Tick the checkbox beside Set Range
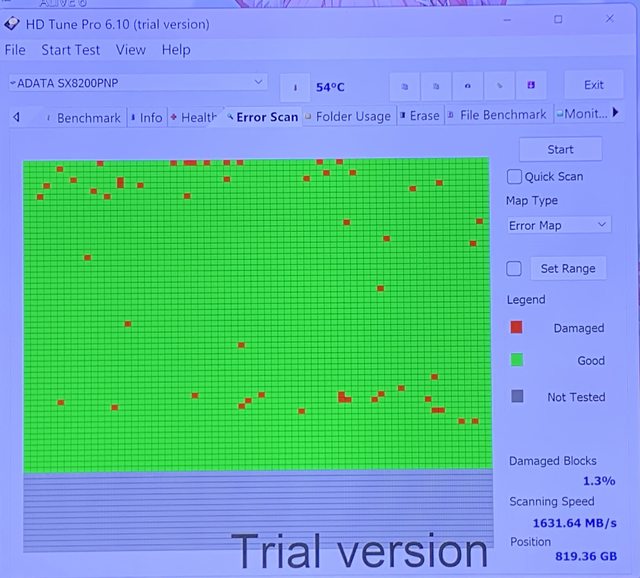640x578 pixels. coord(514,268)
